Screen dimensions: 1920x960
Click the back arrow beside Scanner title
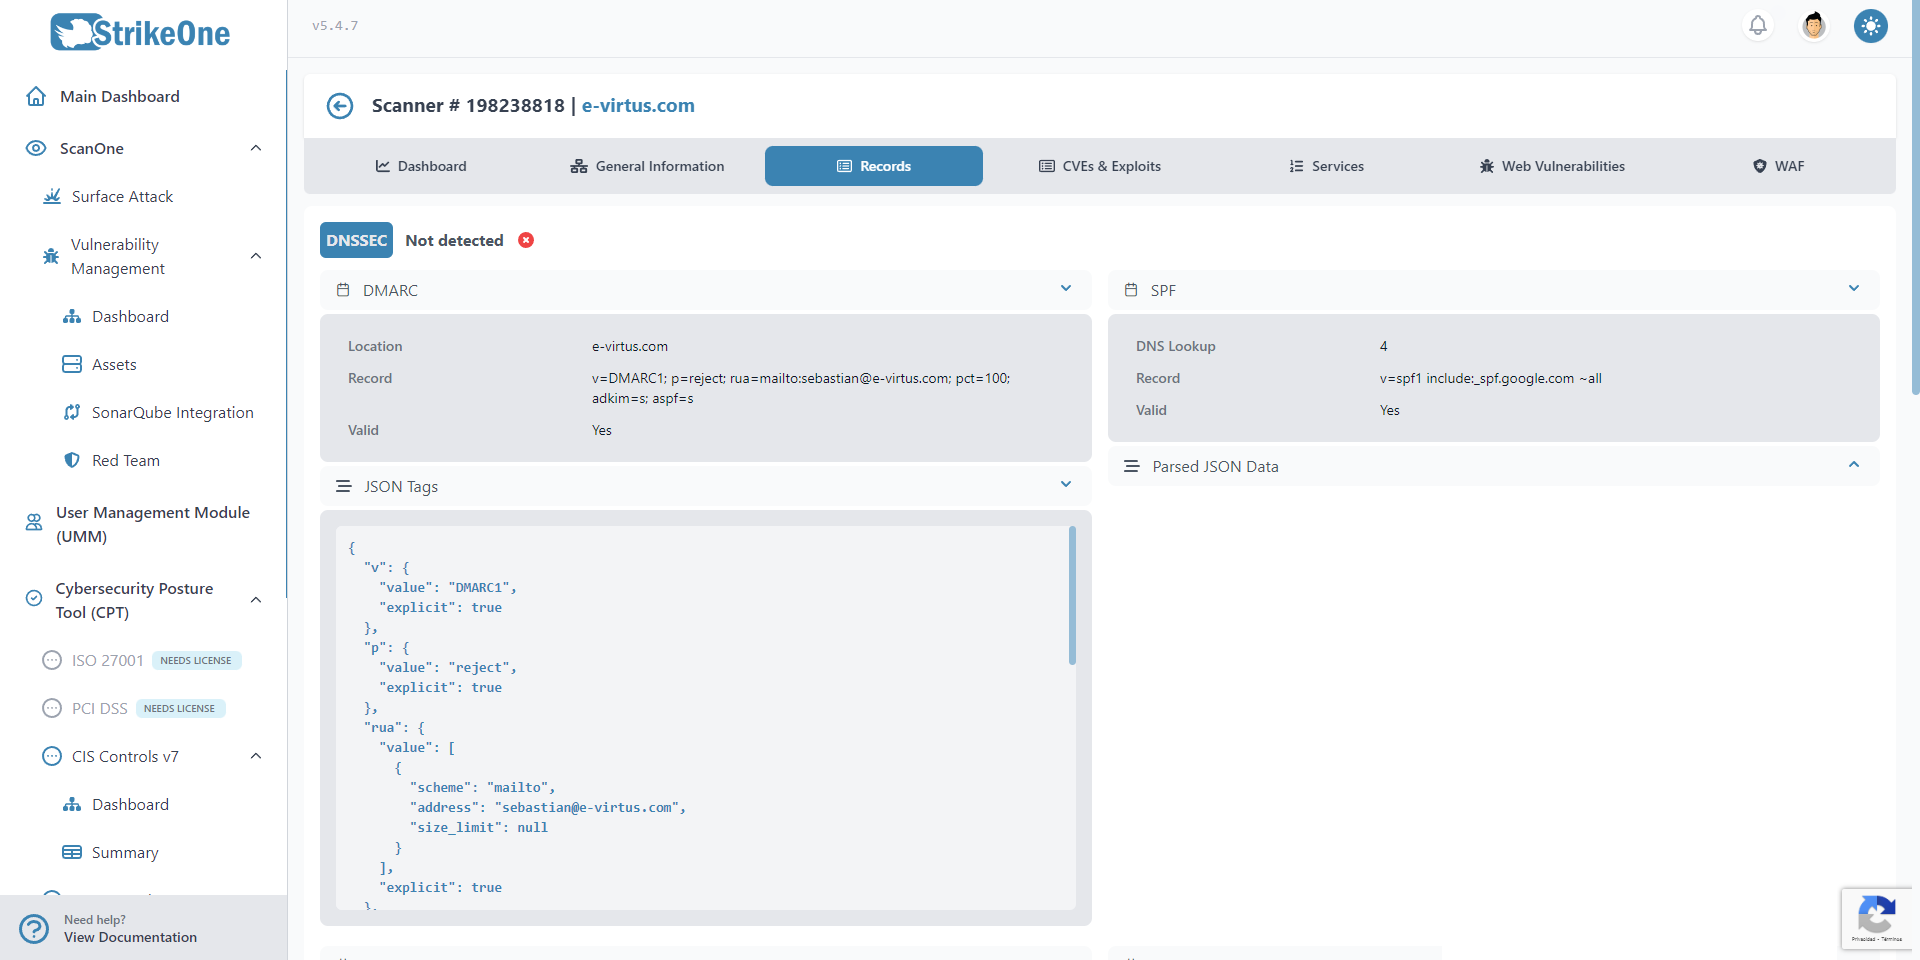pyautogui.click(x=340, y=106)
